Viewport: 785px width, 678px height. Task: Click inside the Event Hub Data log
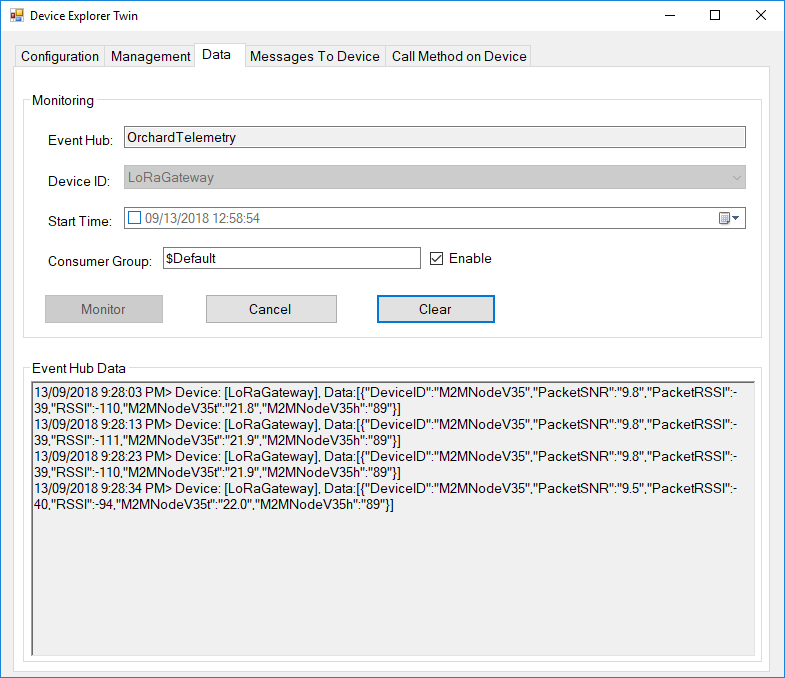point(393,580)
